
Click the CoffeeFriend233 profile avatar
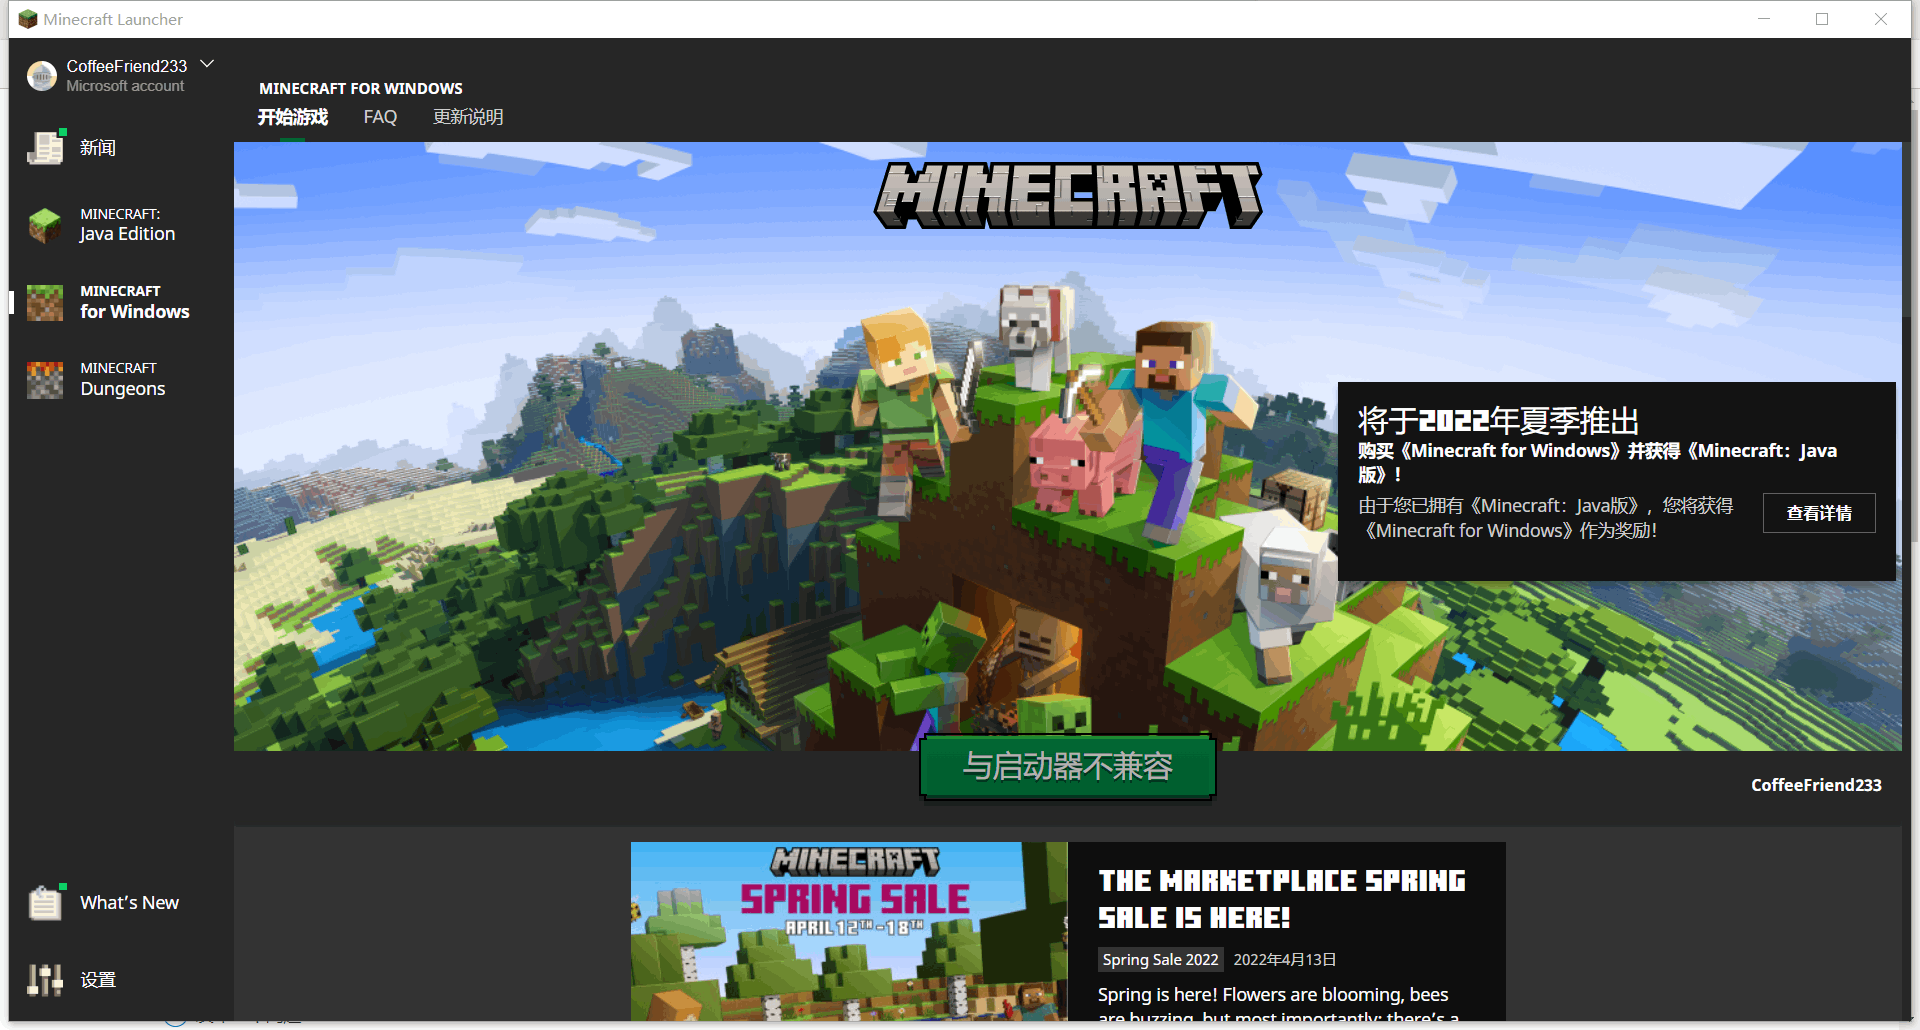(x=42, y=76)
